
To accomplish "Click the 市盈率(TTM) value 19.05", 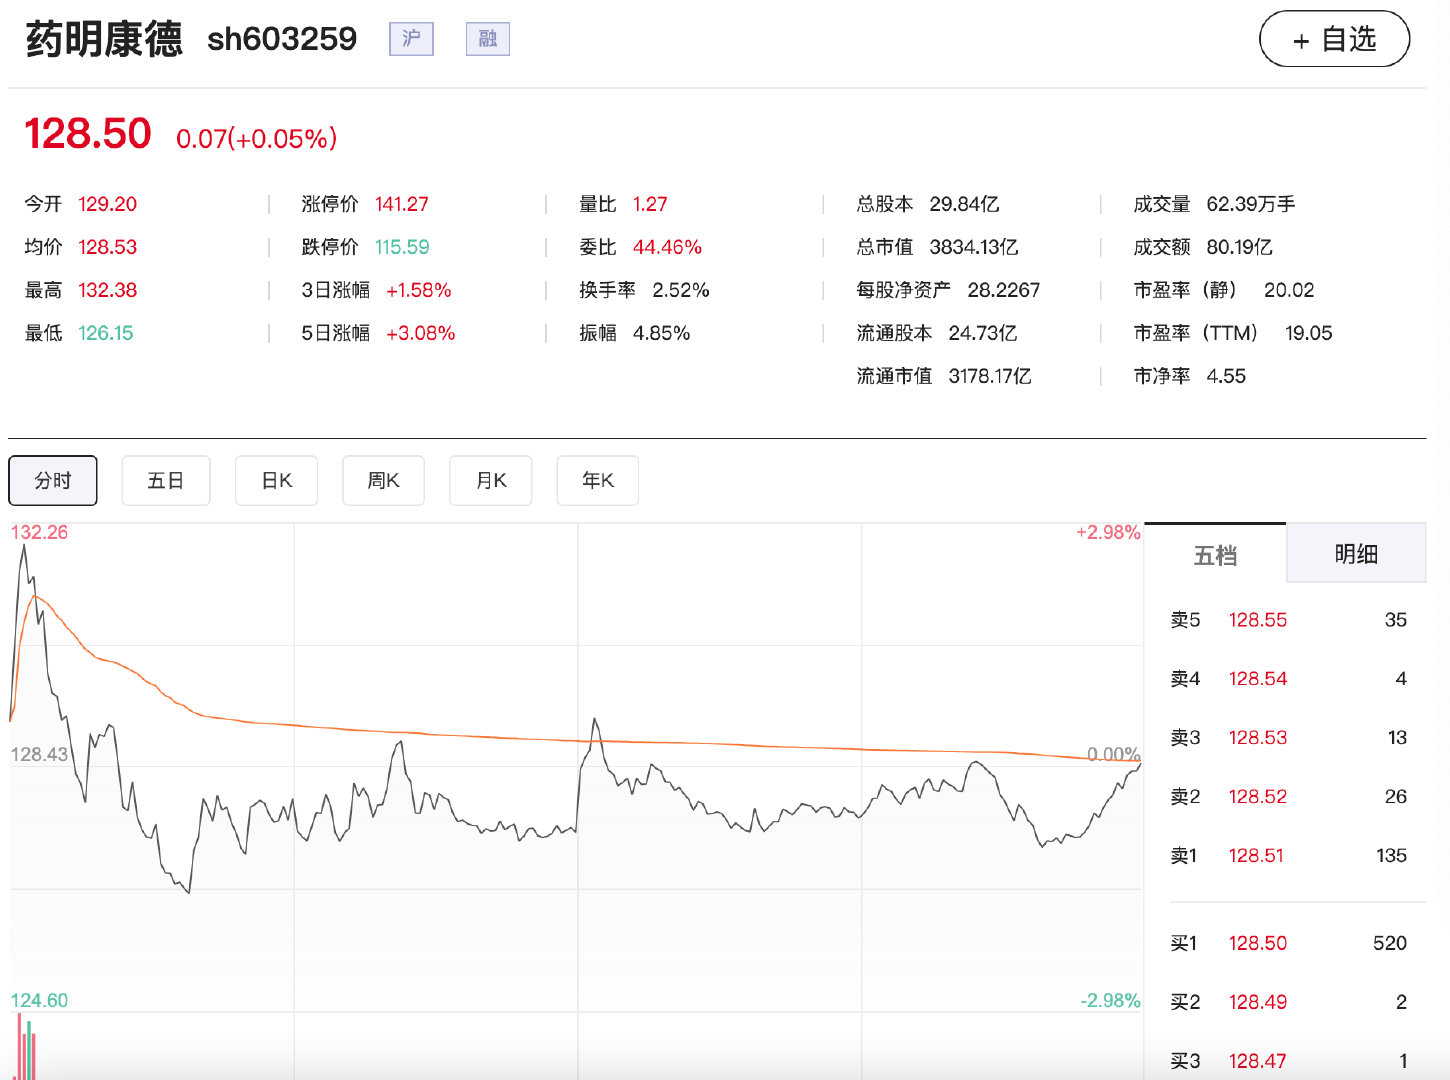I will pos(1309,333).
